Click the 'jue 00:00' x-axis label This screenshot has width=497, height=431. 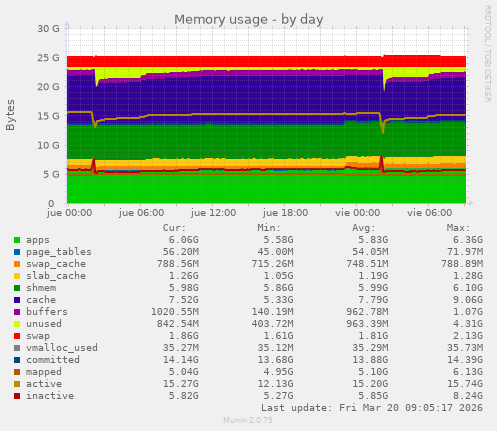click(x=69, y=213)
